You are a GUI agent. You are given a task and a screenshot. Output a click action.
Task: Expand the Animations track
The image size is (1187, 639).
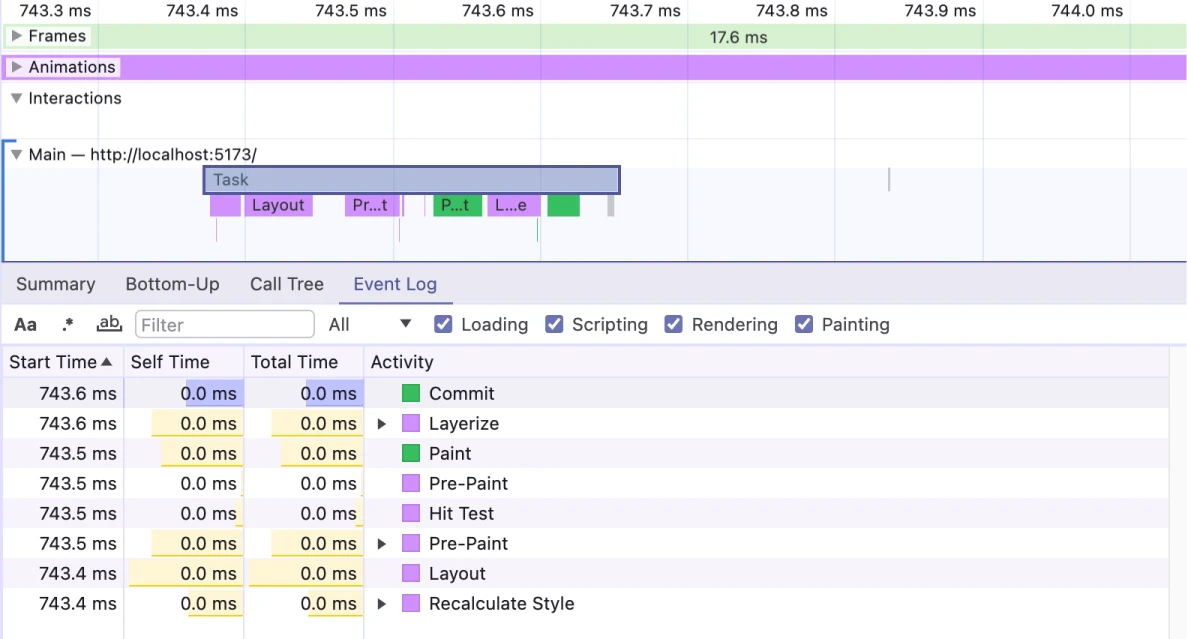[16, 67]
